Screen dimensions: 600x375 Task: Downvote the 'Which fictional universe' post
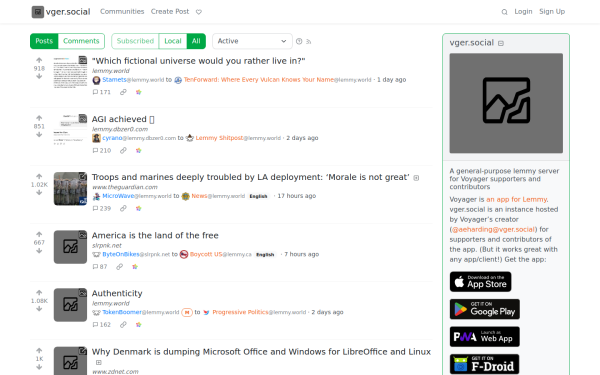coord(39,77)
